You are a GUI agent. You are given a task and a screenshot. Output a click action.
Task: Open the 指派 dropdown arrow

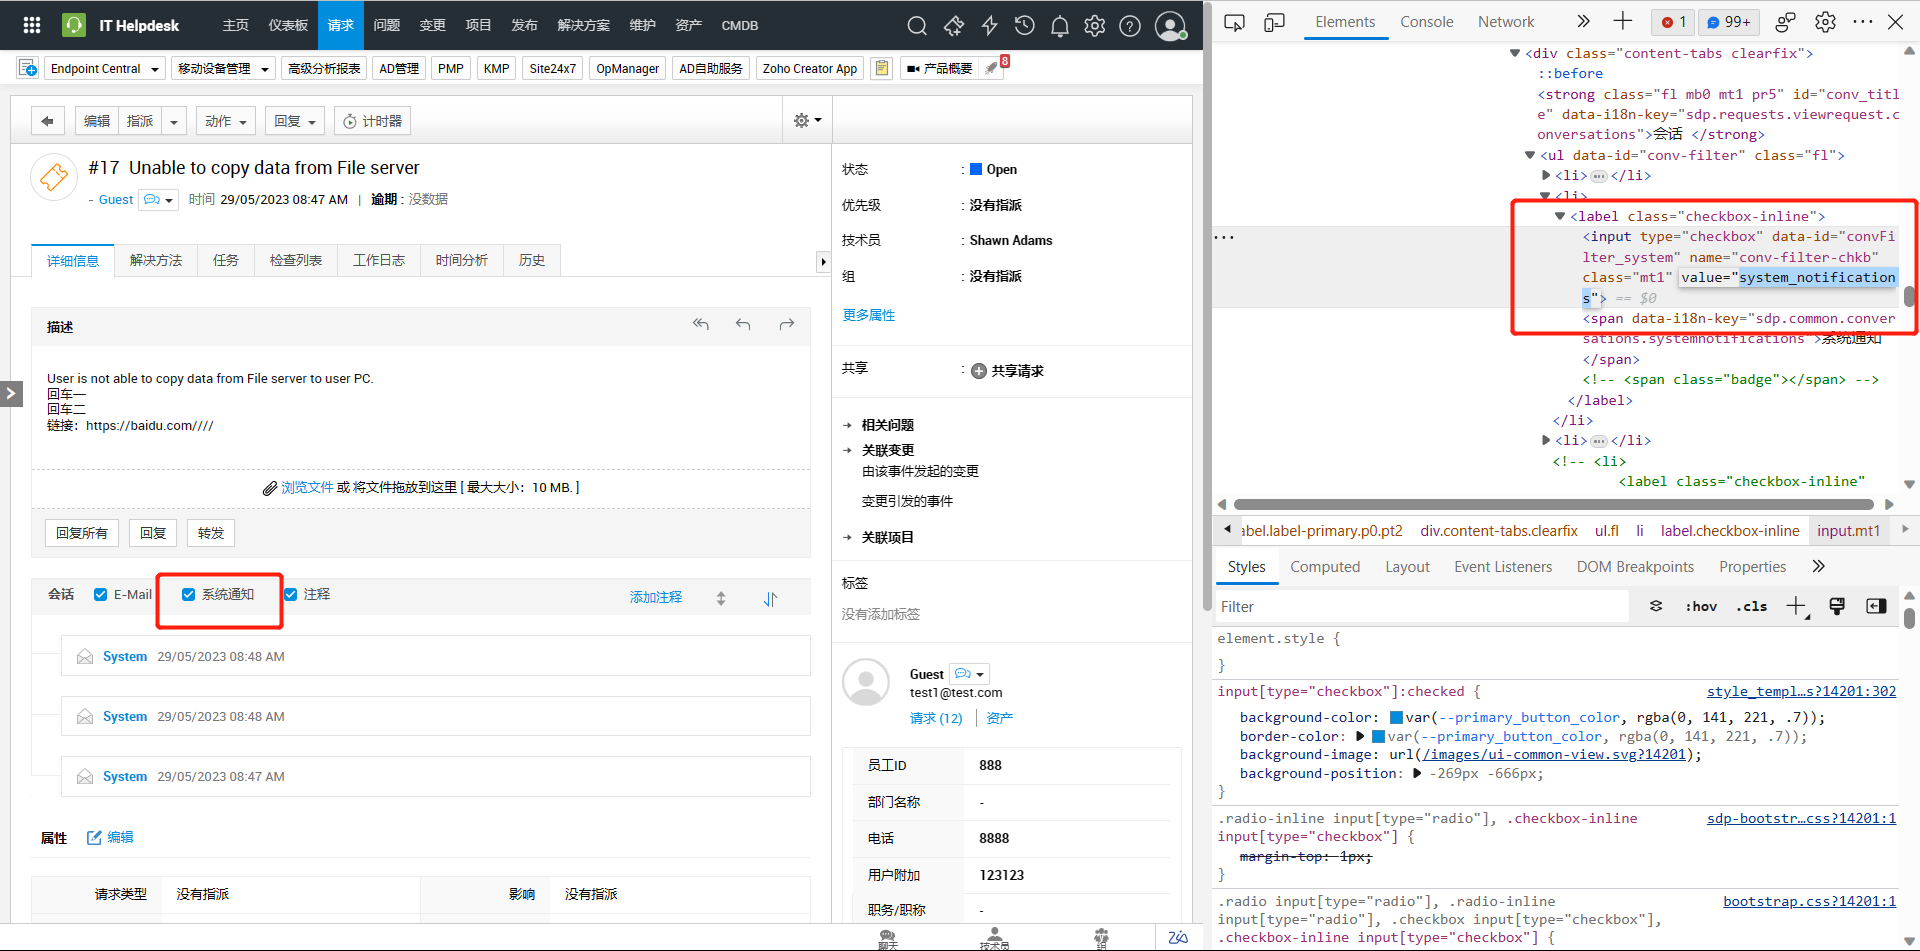(174, 121)
